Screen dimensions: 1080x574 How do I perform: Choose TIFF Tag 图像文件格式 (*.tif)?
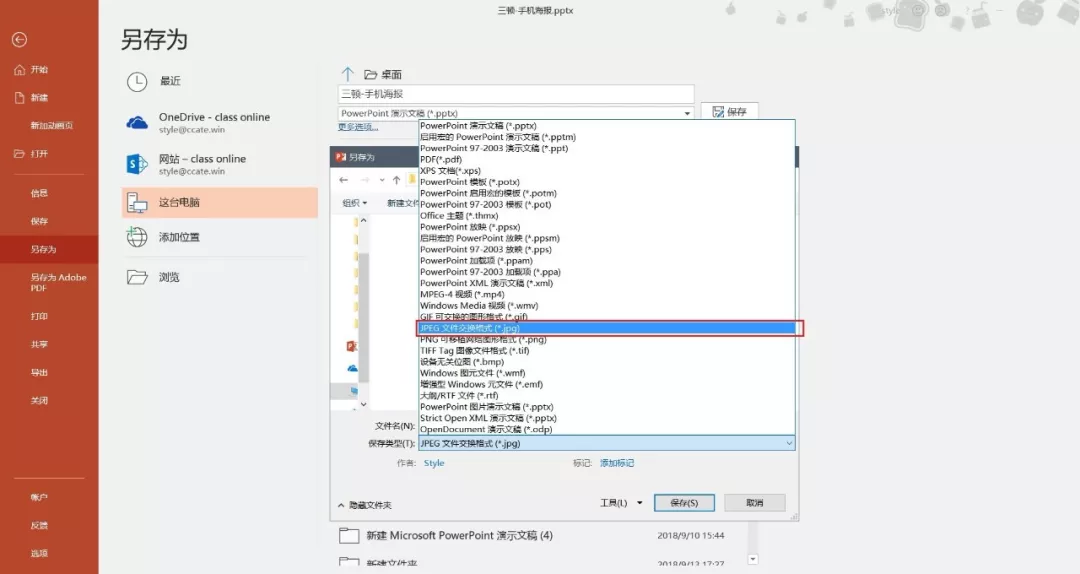click(x=607, y=351)
